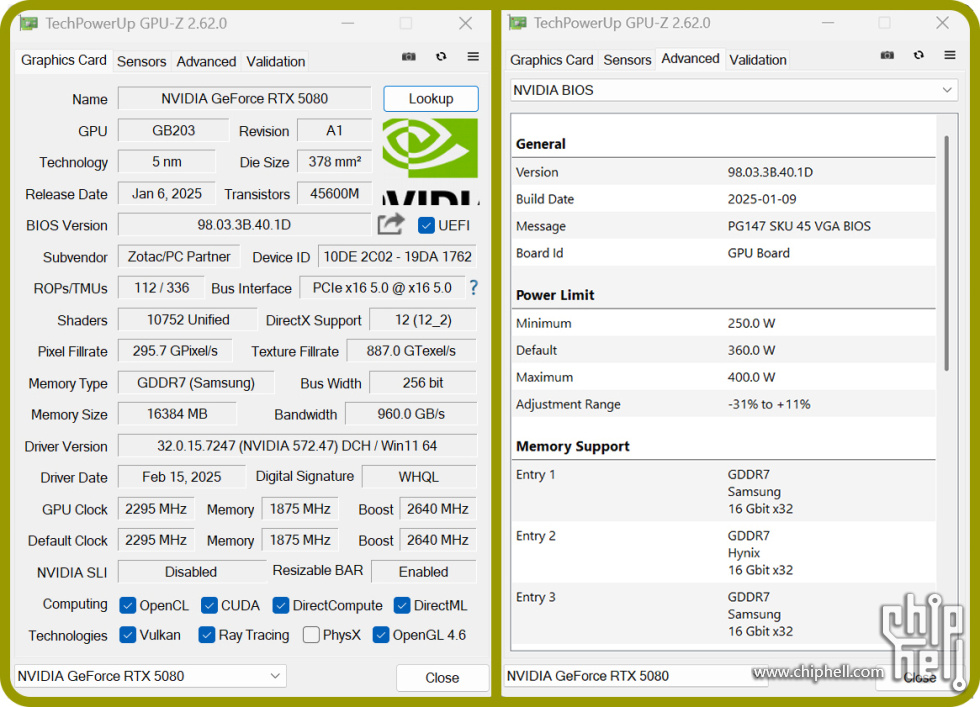Click the question mark next to Bus Interface
The height and width of the screenshot is (707, 980).
click(x=474, y=288)
